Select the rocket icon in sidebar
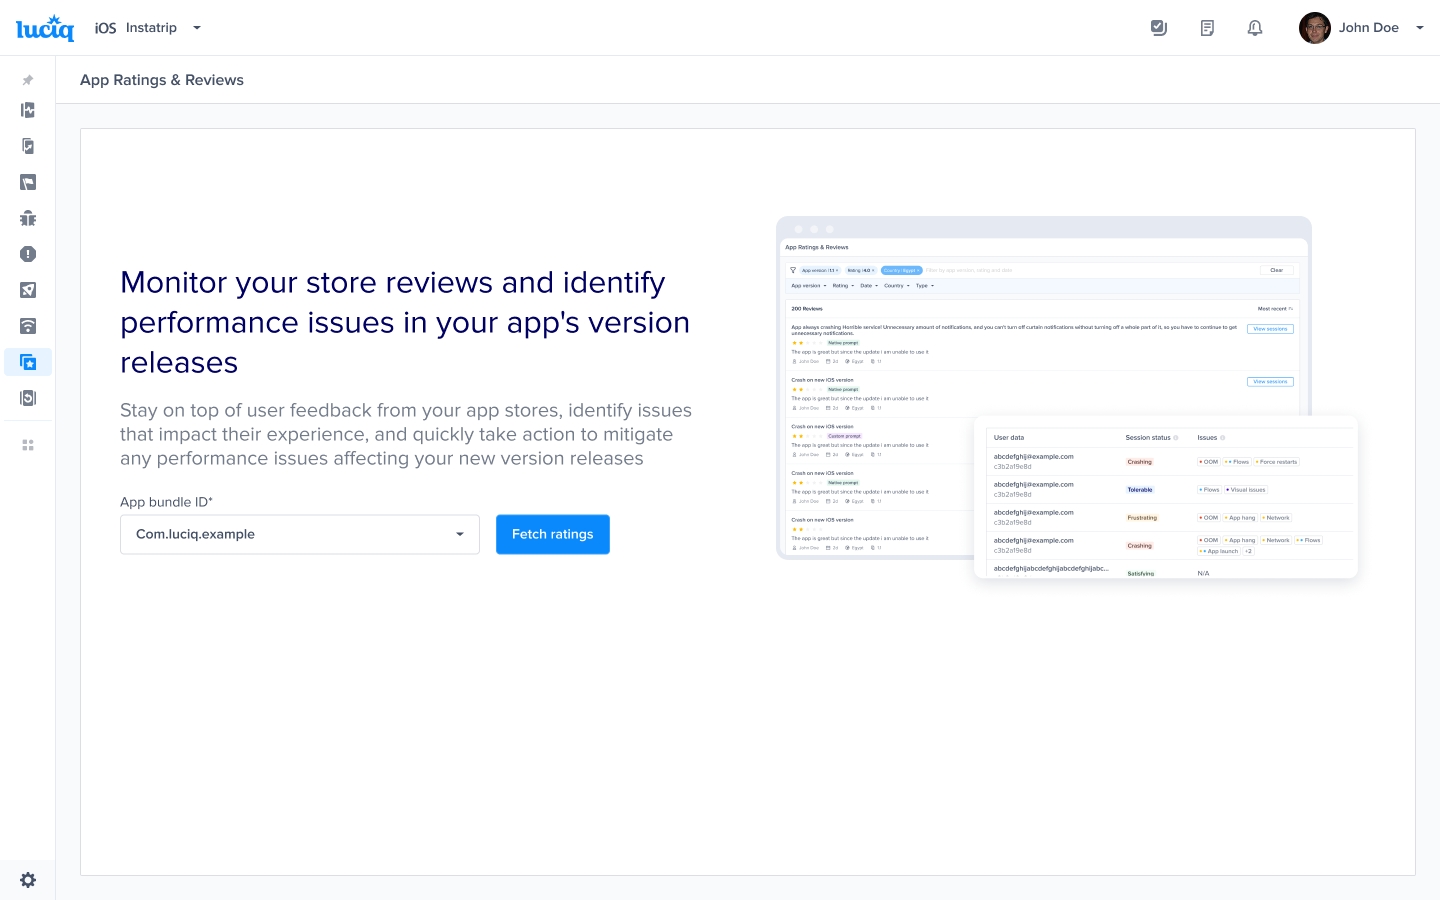1440x900 pixels. pos(28,290)
